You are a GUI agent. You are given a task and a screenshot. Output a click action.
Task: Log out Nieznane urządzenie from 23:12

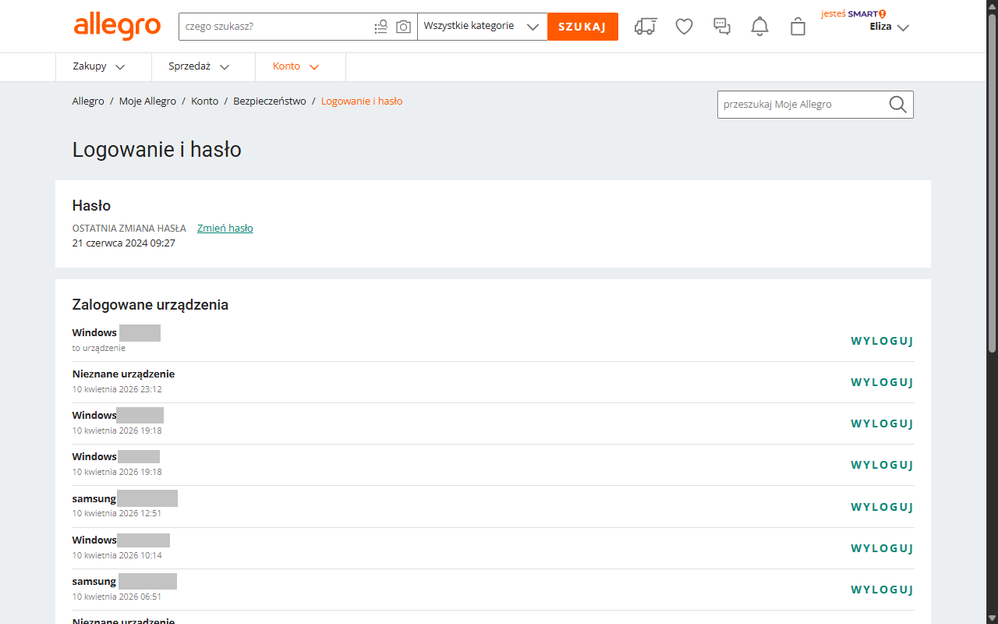pyautogui.click(x=882, y=382)
